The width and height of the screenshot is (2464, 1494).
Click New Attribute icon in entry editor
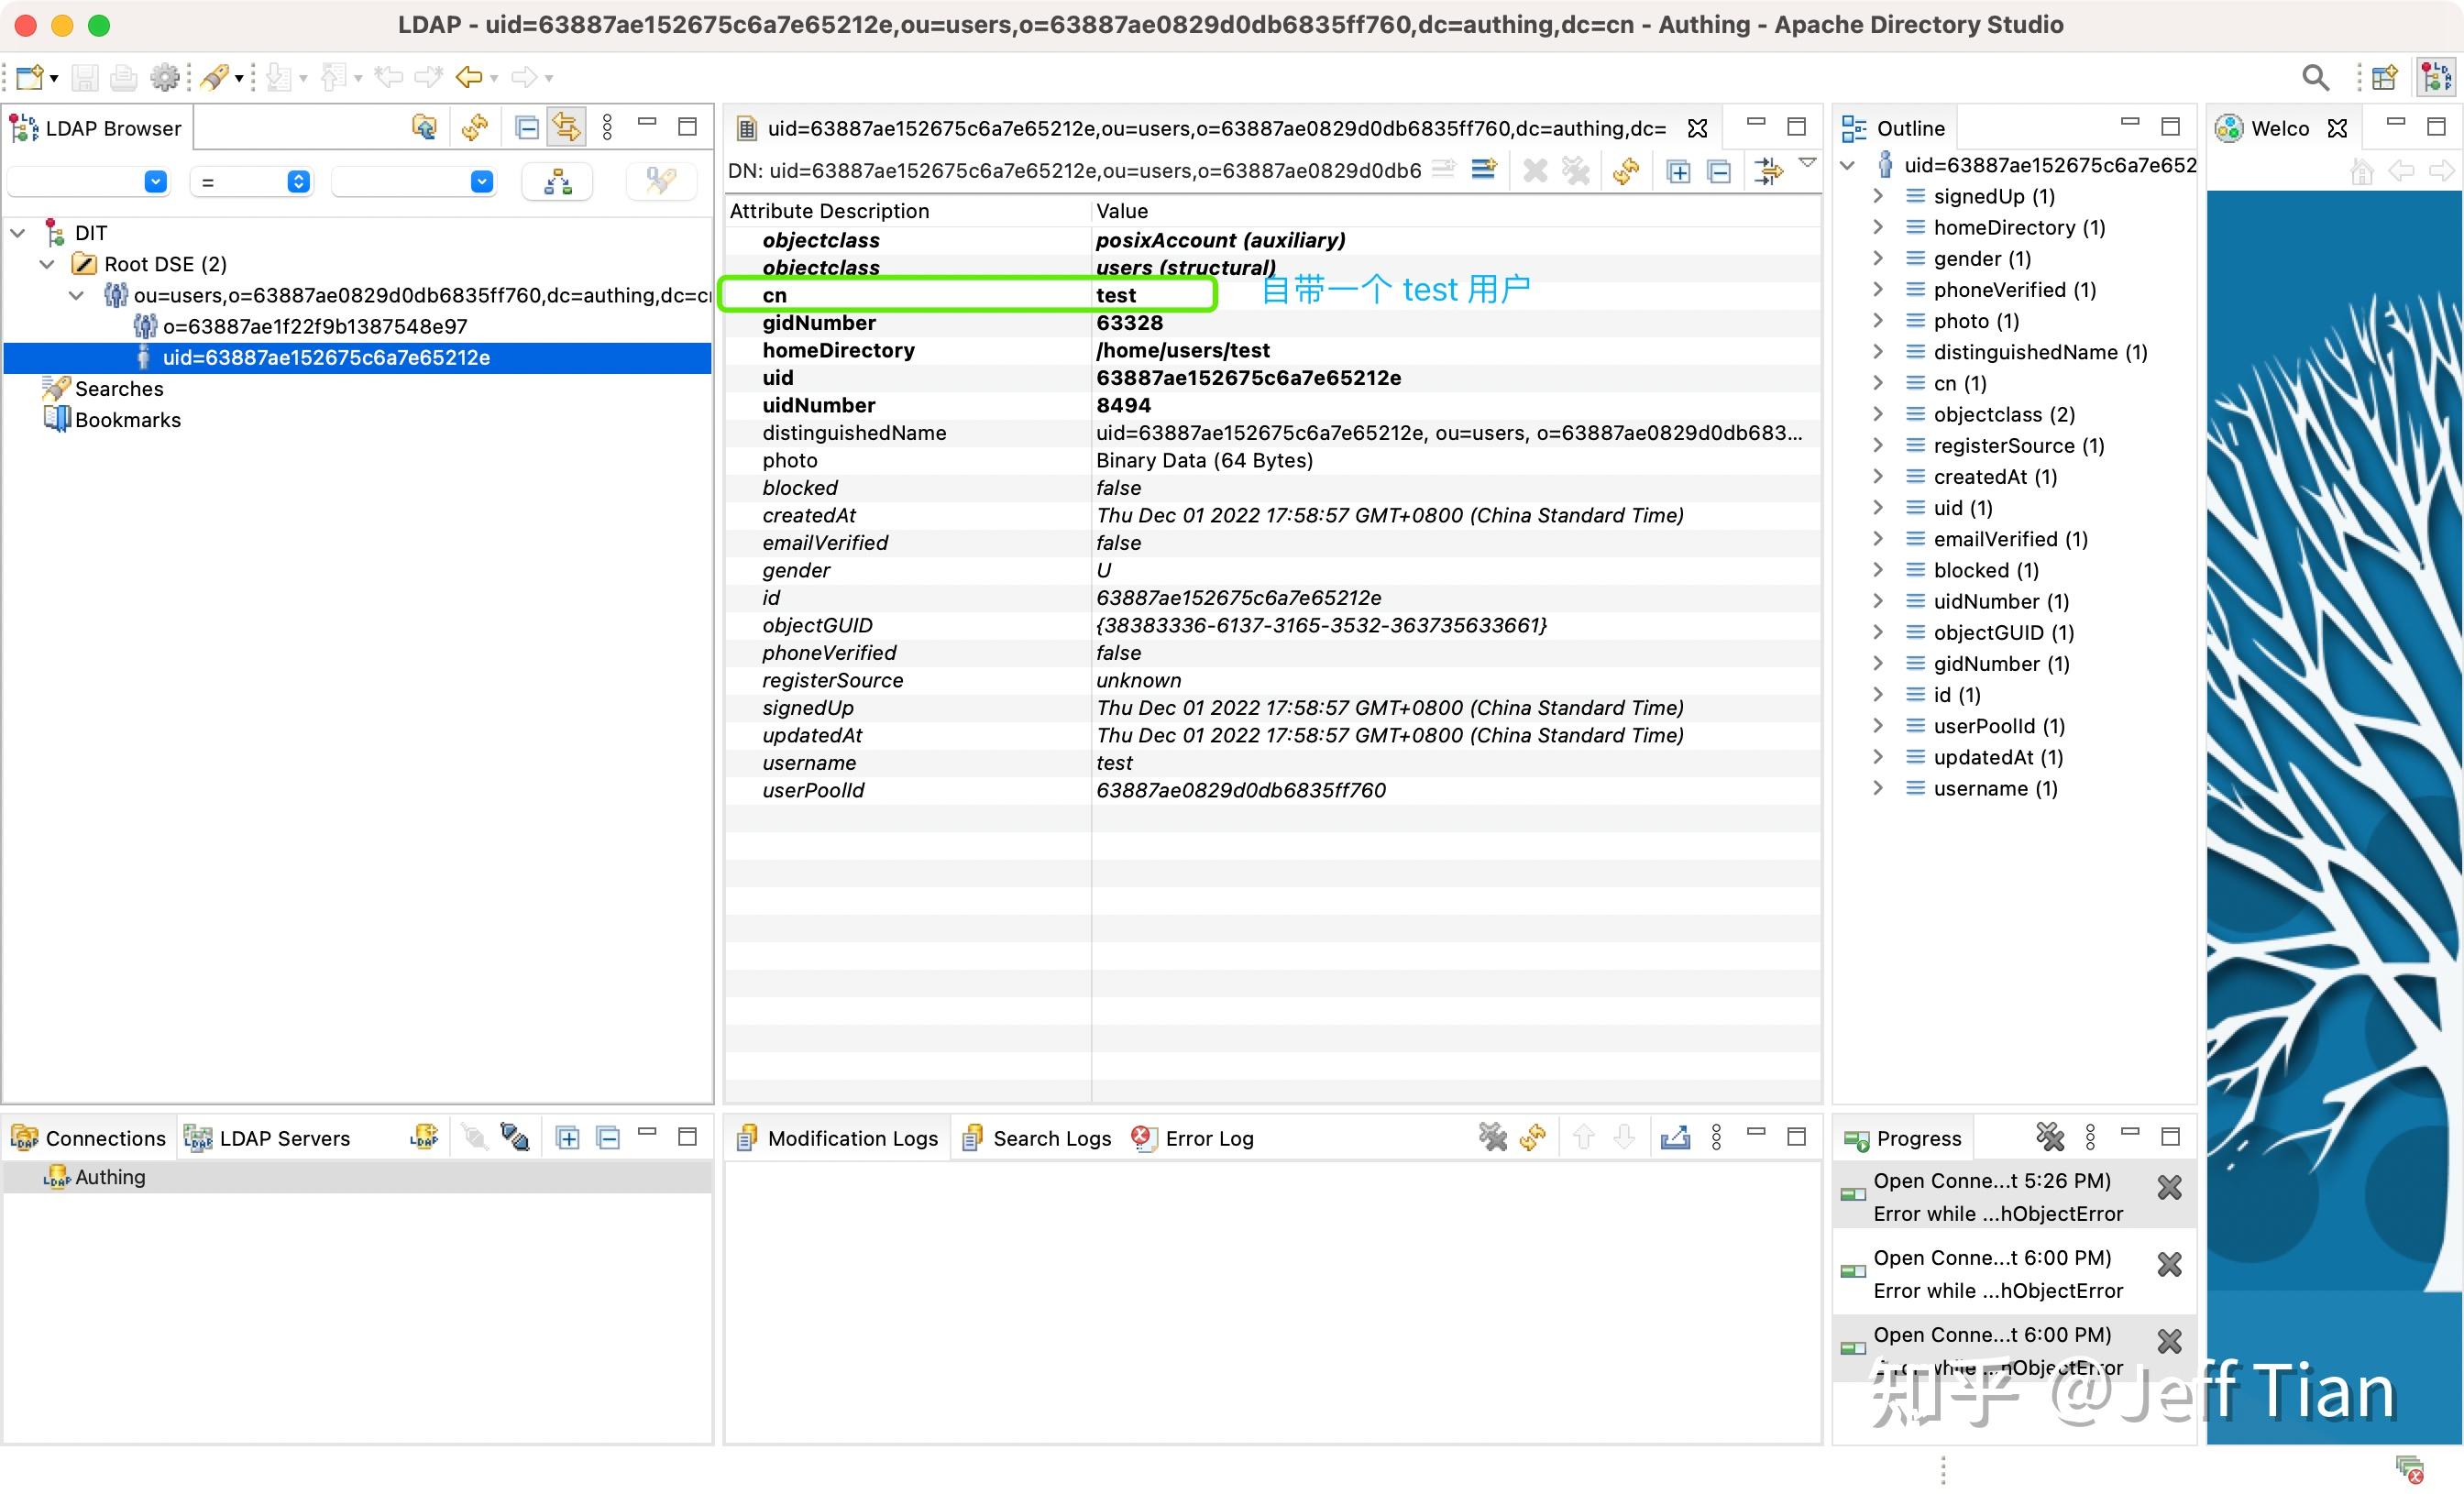(x=1483, y=170)
